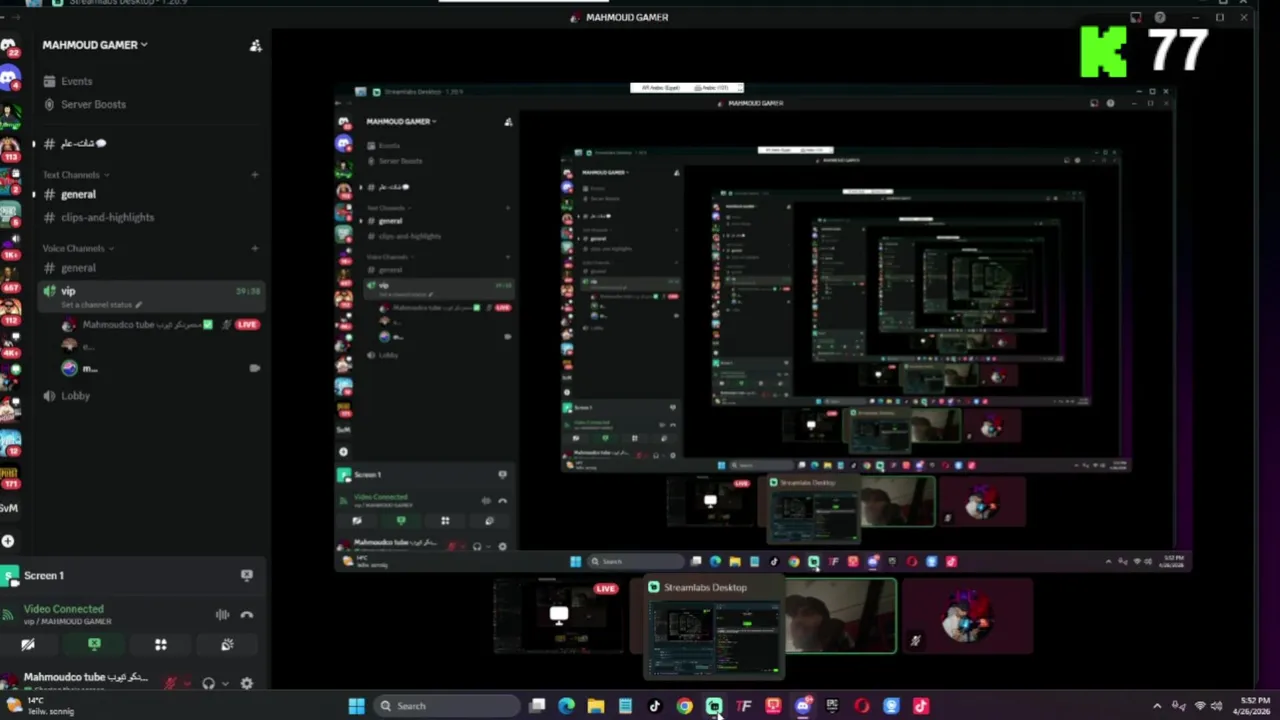Screen dimensions: 1280x720
Task: Open the soundboard button
Action: 227,645
